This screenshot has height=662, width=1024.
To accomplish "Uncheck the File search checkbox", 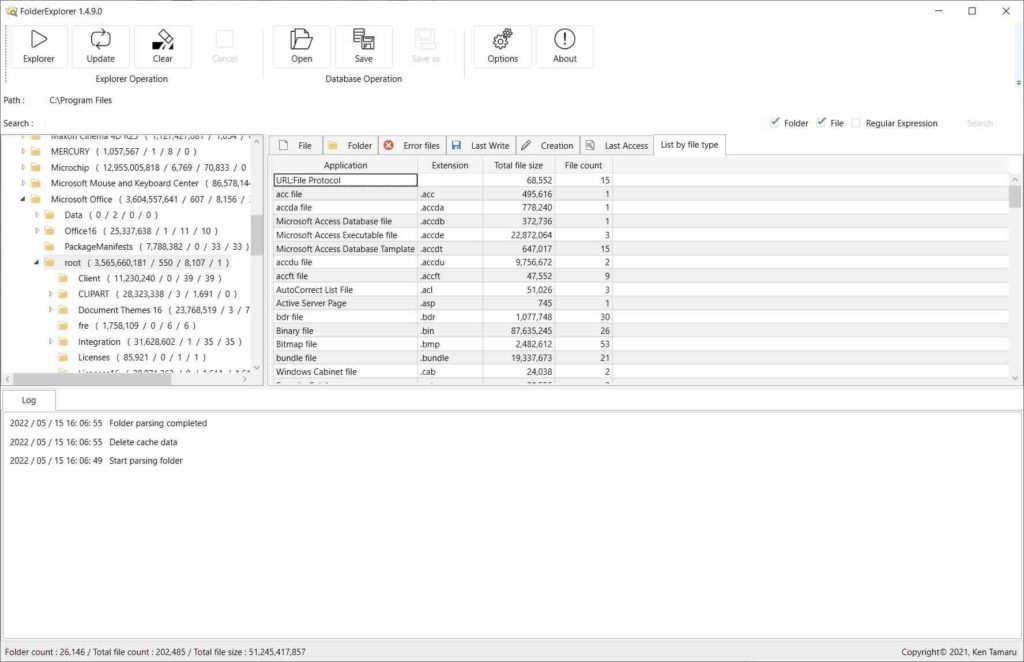I will click(x=821, y=123).
